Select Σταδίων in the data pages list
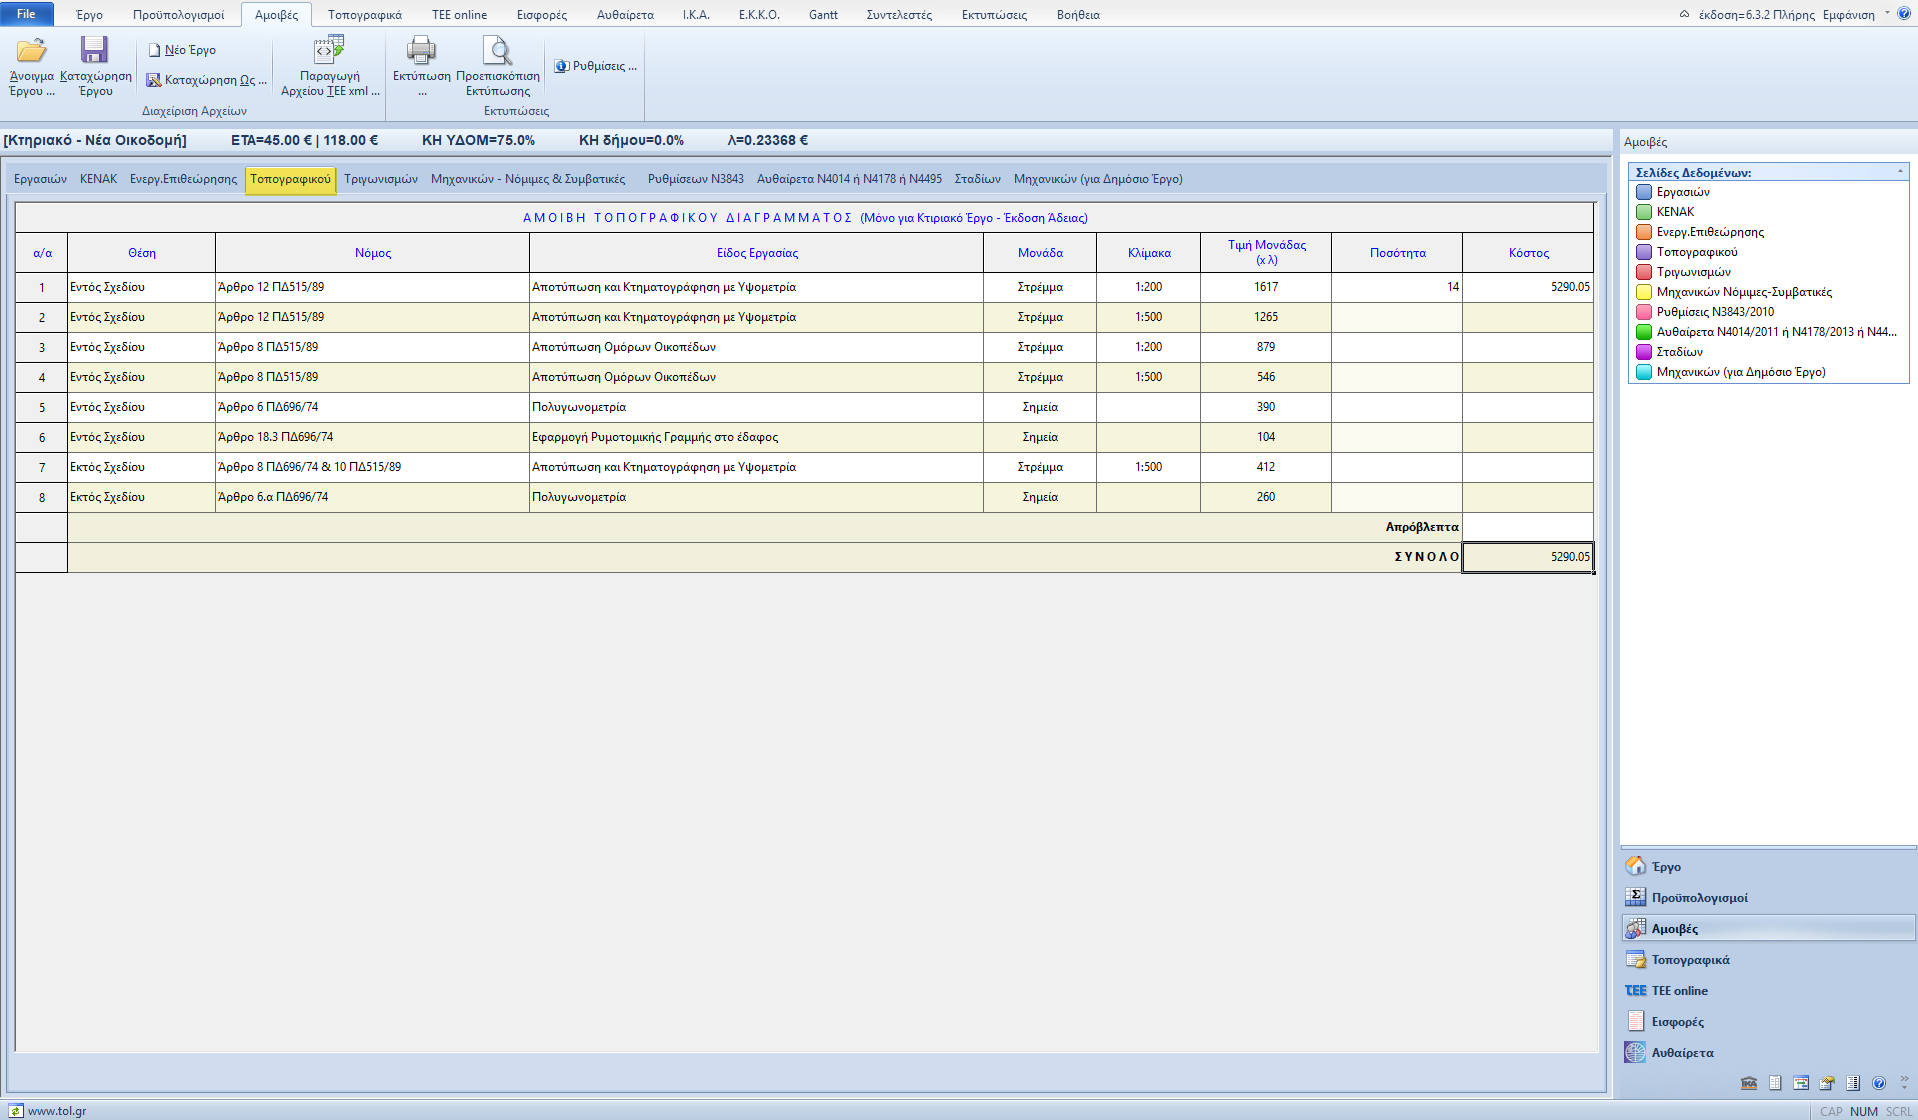The width and height of the screenshot is (1918, 1120). (x=1679, y=352)
